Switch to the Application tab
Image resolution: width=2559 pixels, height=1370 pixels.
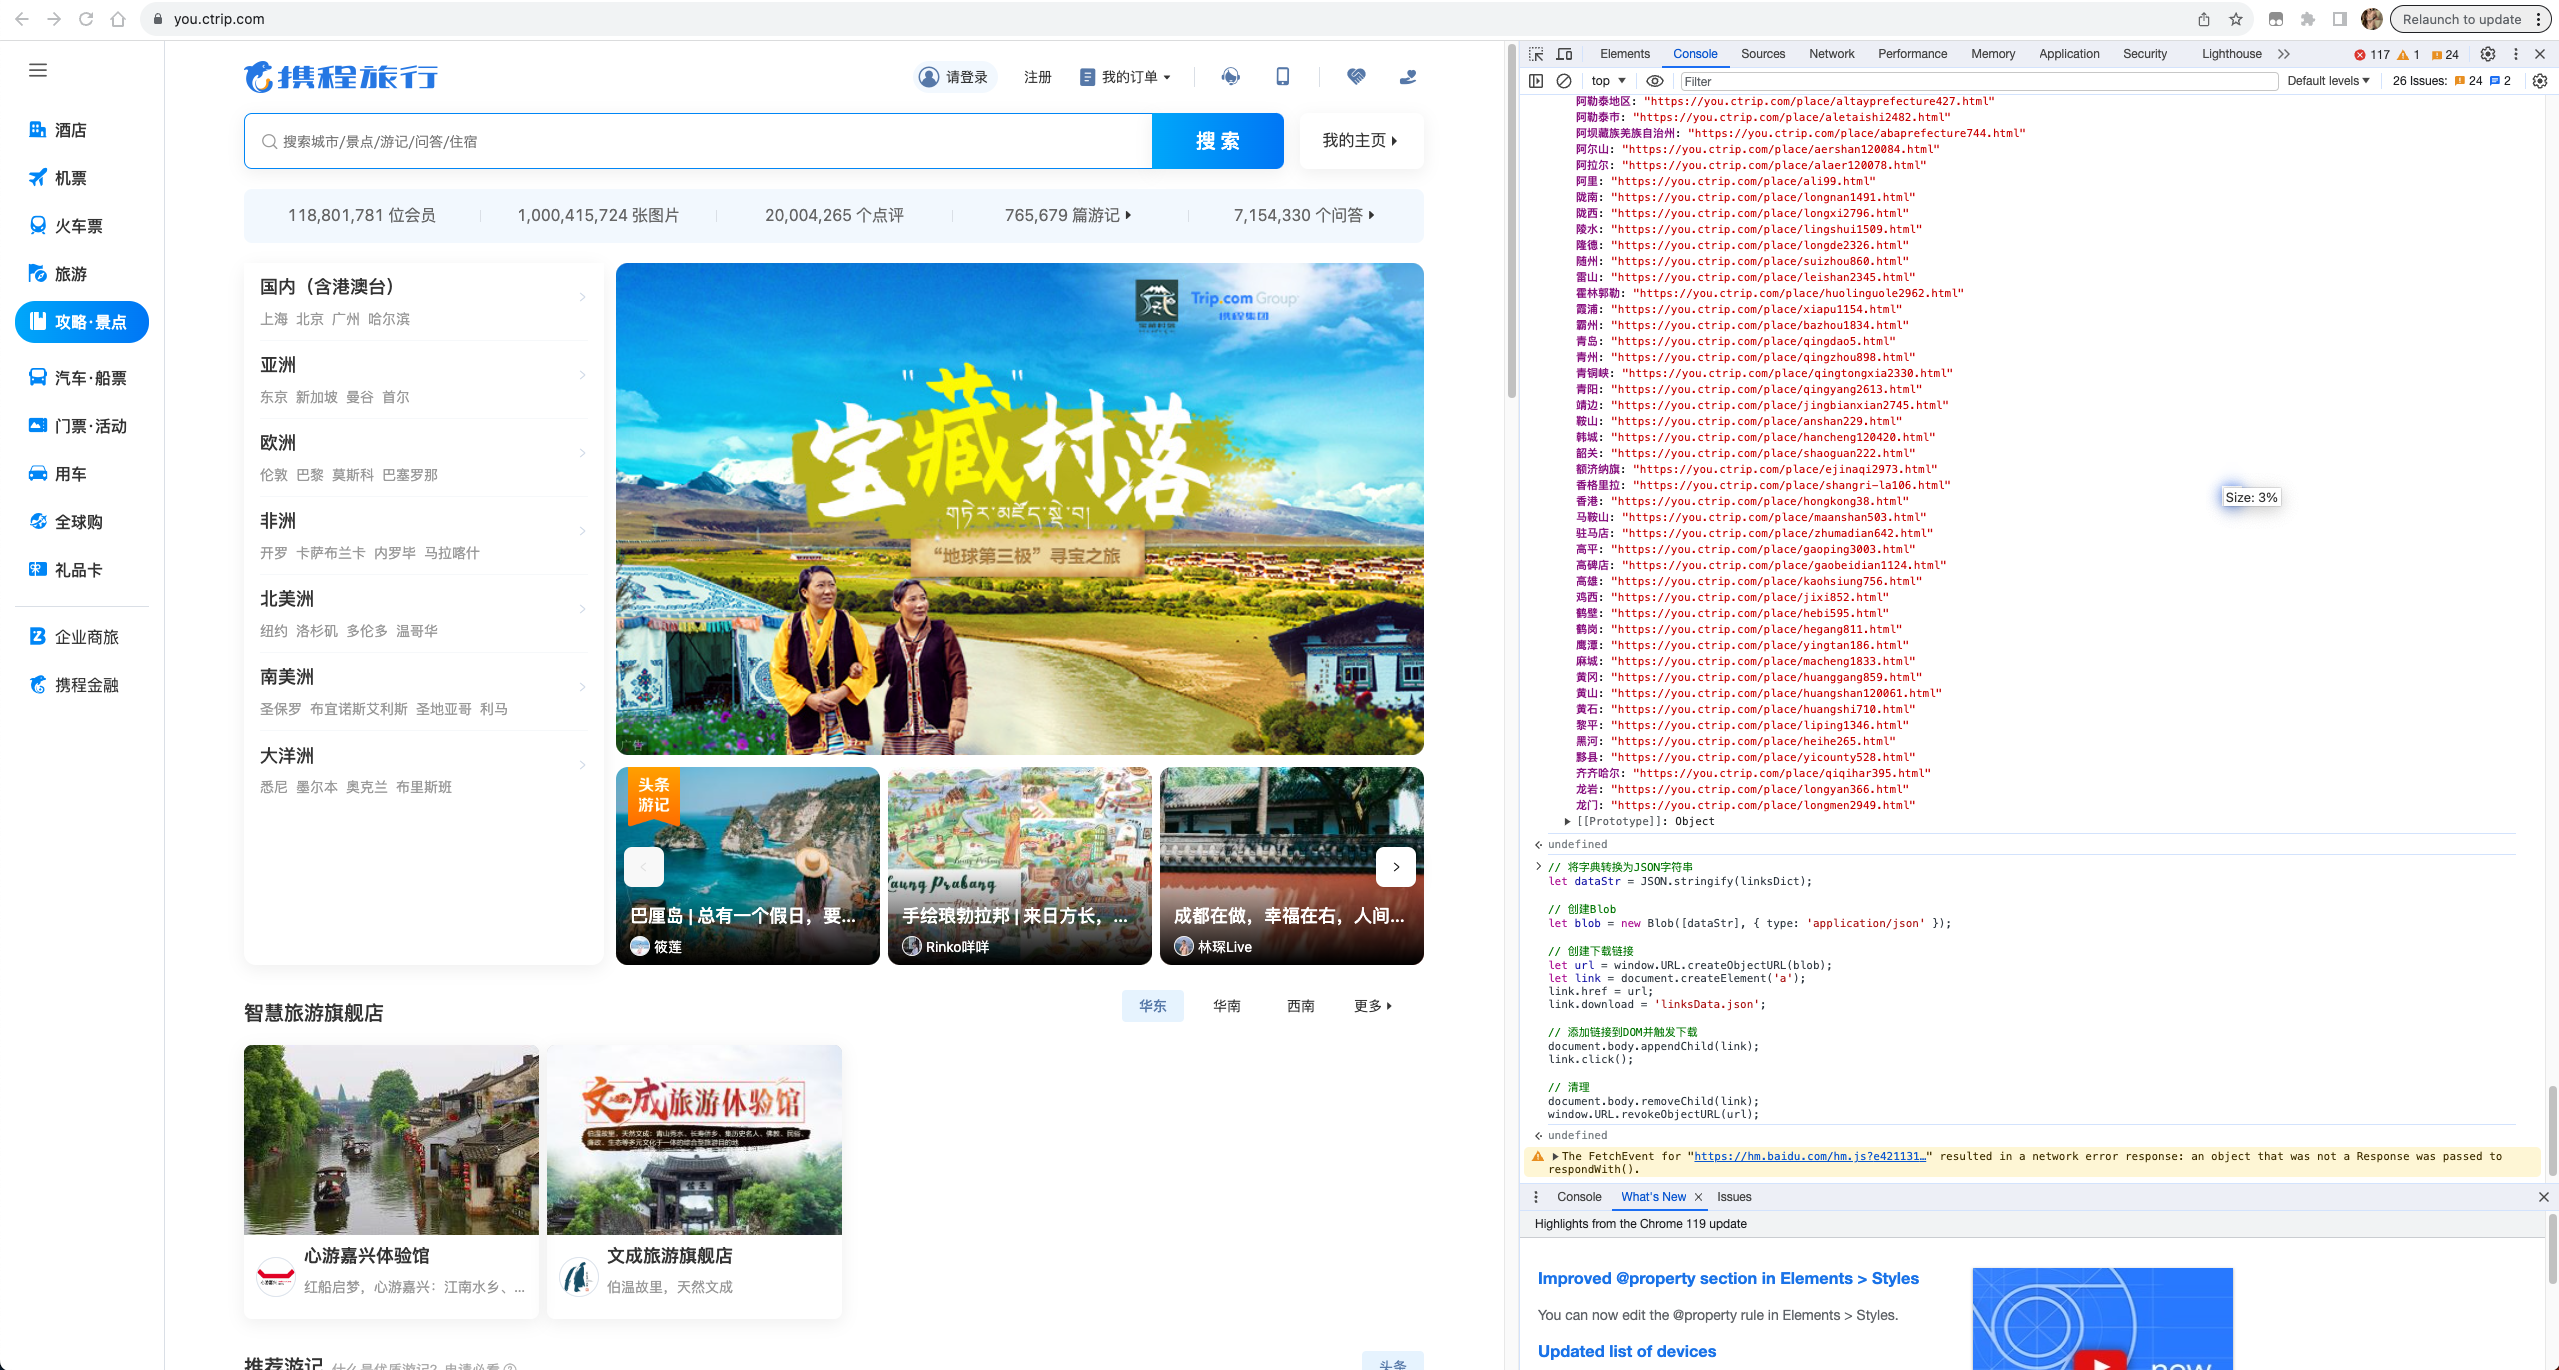point(2069,54)
